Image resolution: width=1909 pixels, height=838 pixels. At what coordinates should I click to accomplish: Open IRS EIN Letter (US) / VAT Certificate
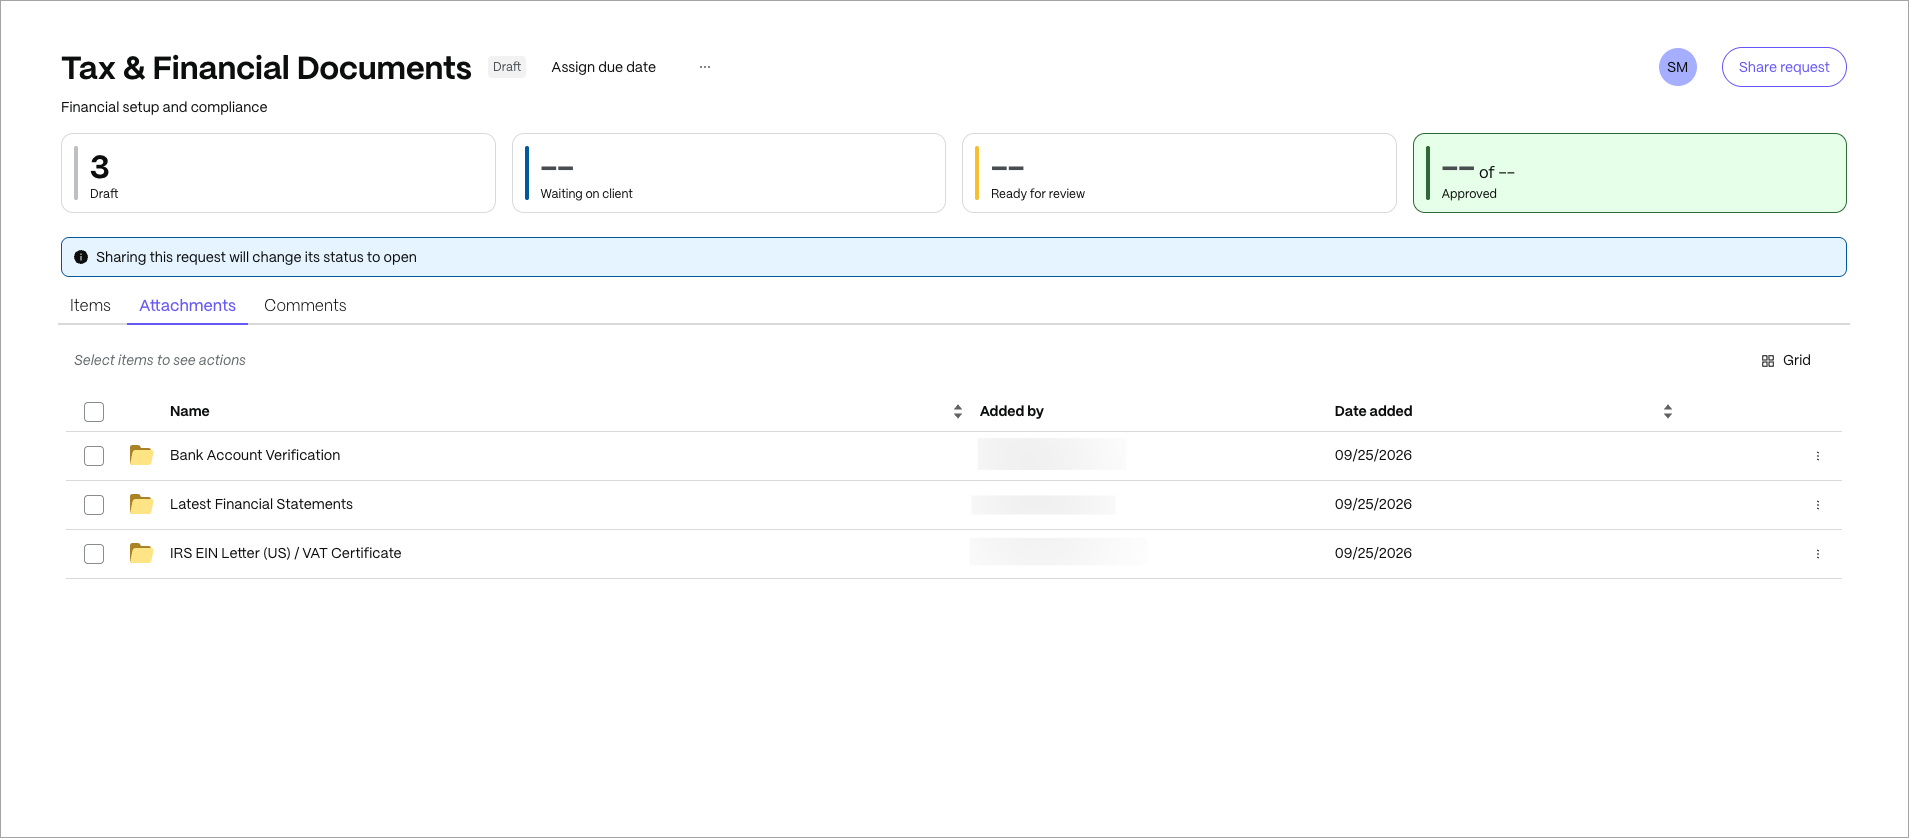[285, 553]
